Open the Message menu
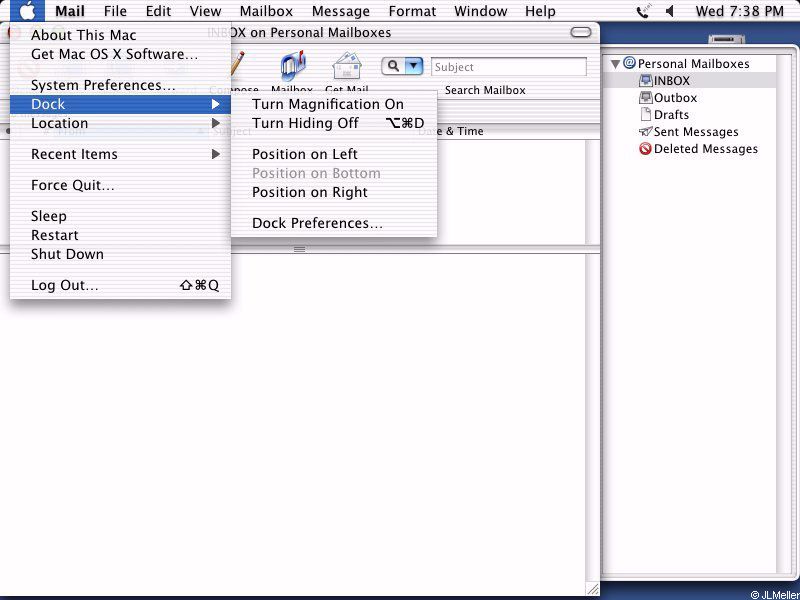The image size is (800, 600). click(x=341, y=11)
